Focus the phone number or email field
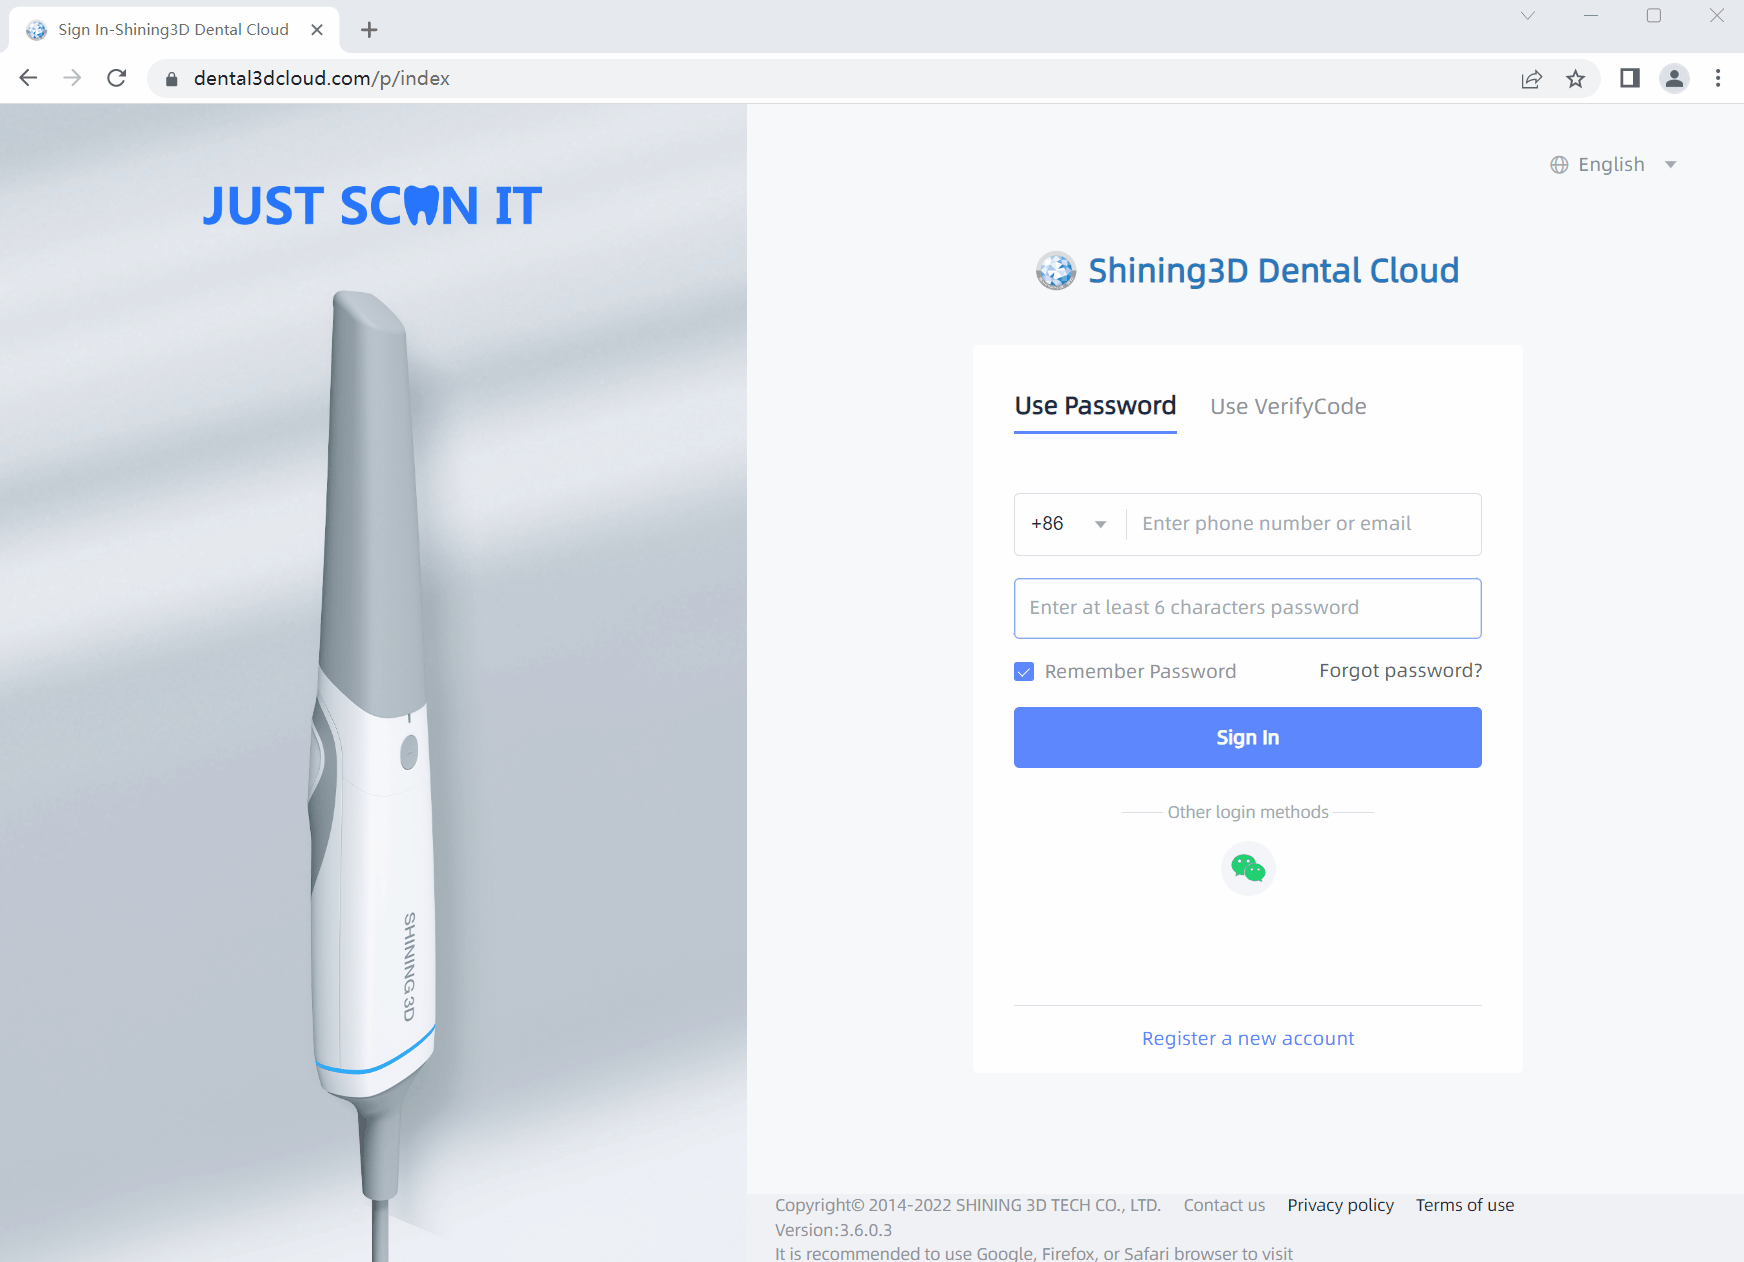1744x1262 pixels. (x=1304, y=524)
